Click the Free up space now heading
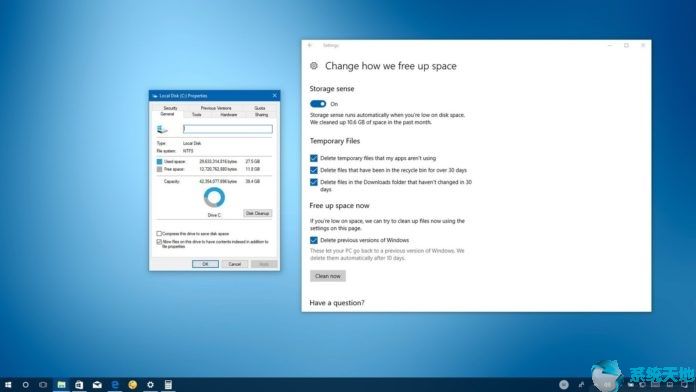This screenshot has width=696, height=392. 339,206
